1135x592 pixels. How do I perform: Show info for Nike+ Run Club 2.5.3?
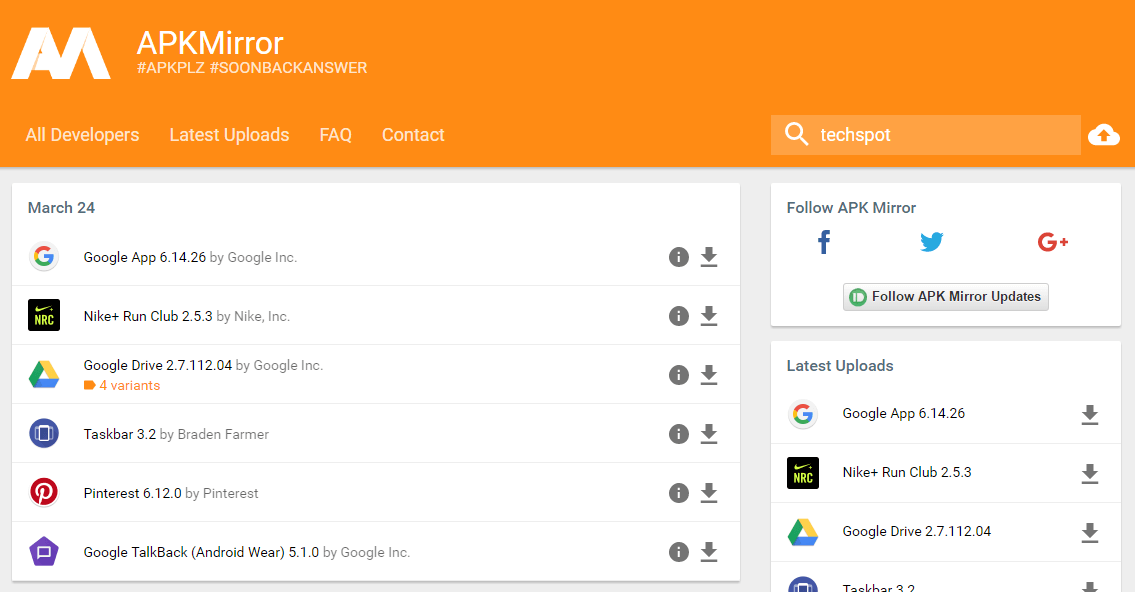click(x=678, y=316)
